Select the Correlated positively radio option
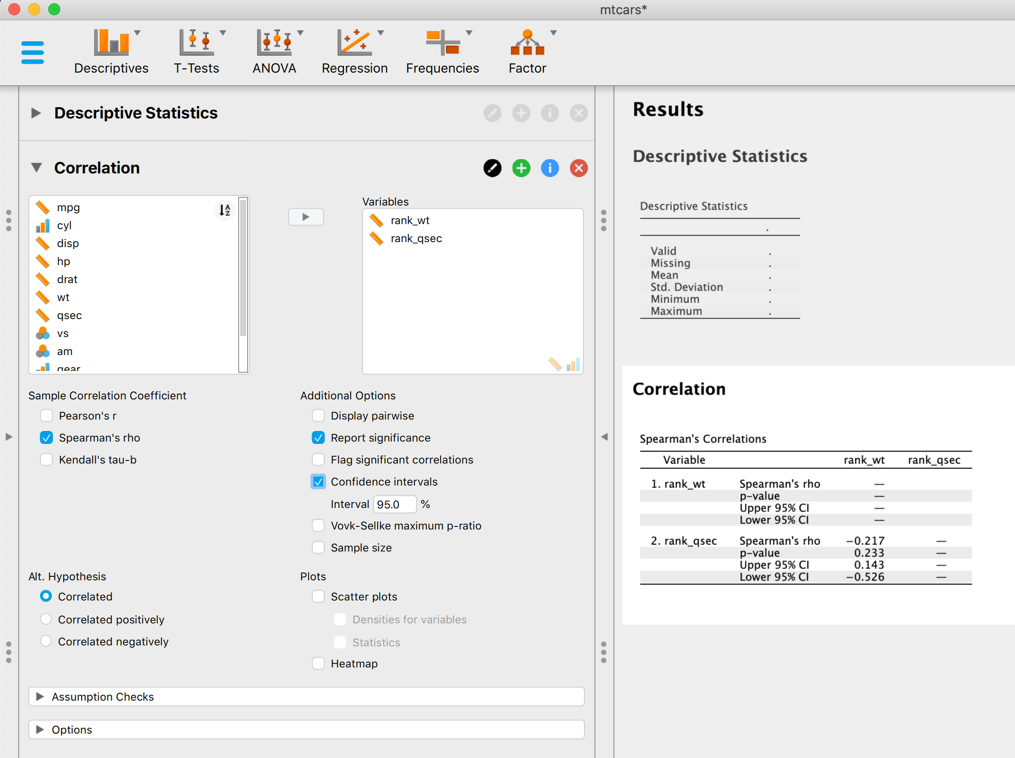 46,620
